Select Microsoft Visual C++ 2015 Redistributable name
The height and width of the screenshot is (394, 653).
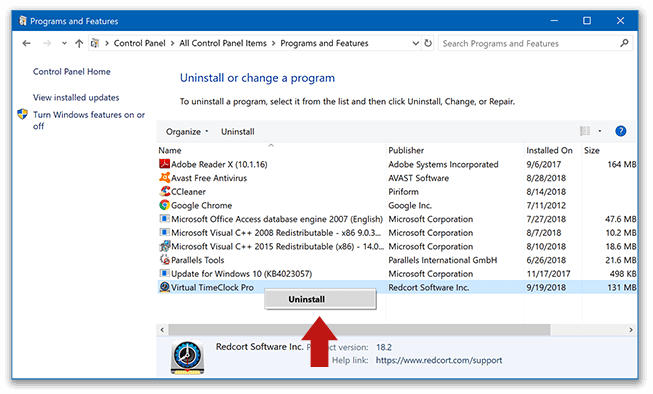pyautogui.click(x=277, y=247)
